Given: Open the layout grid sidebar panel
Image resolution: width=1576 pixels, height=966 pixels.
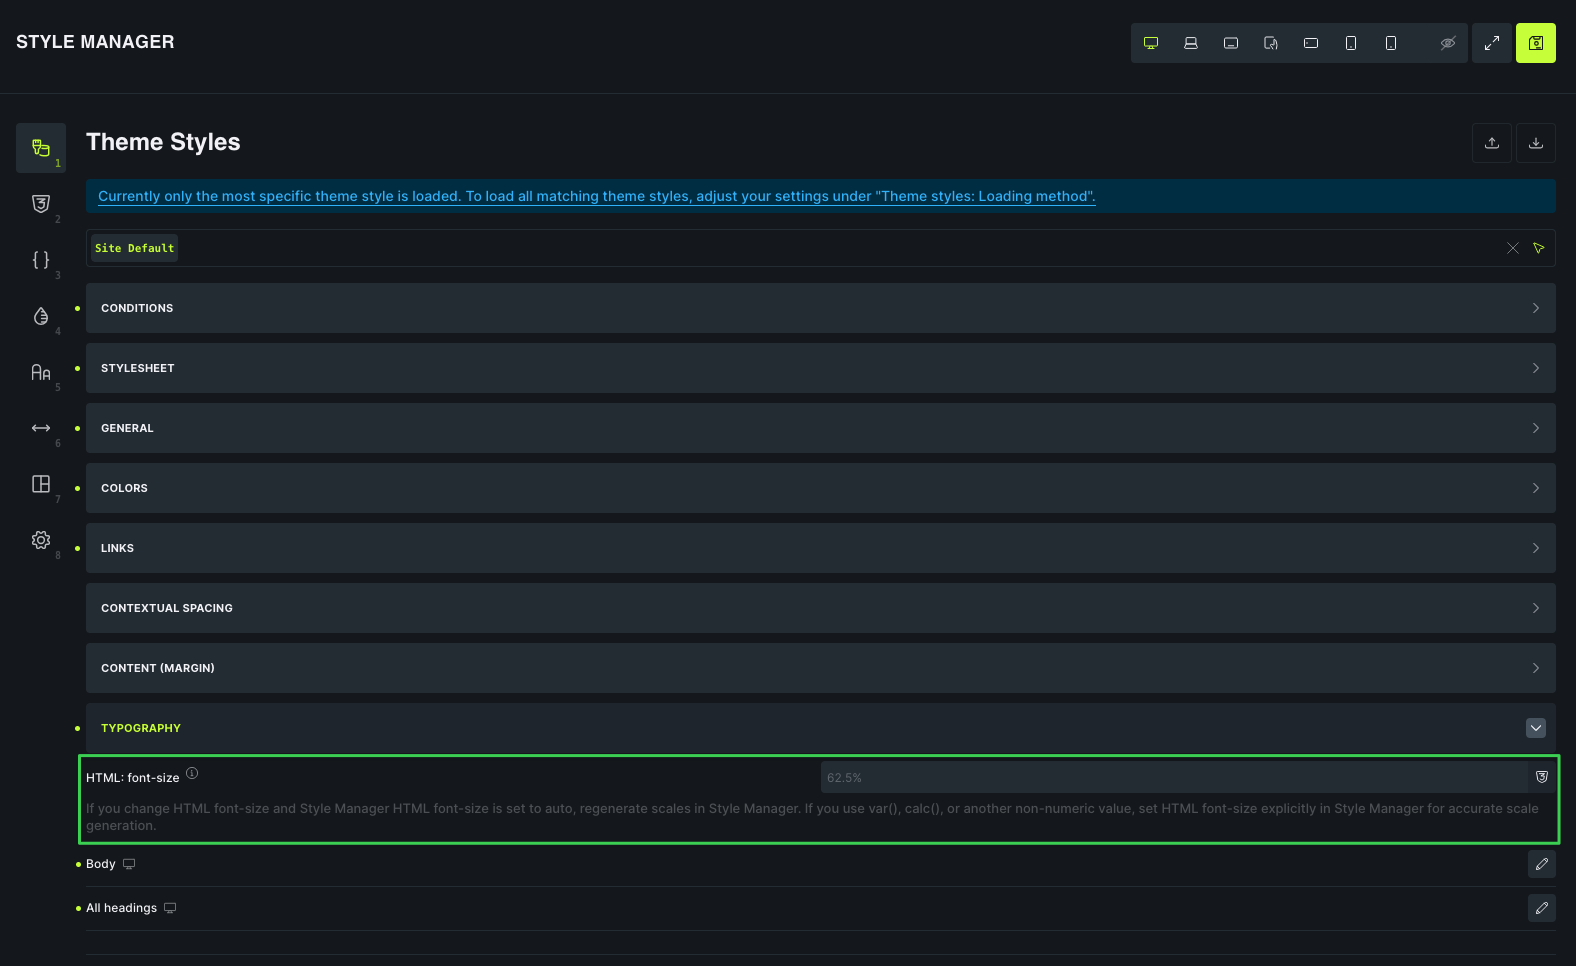Looking at the screenshot, I should pos(41,484).
